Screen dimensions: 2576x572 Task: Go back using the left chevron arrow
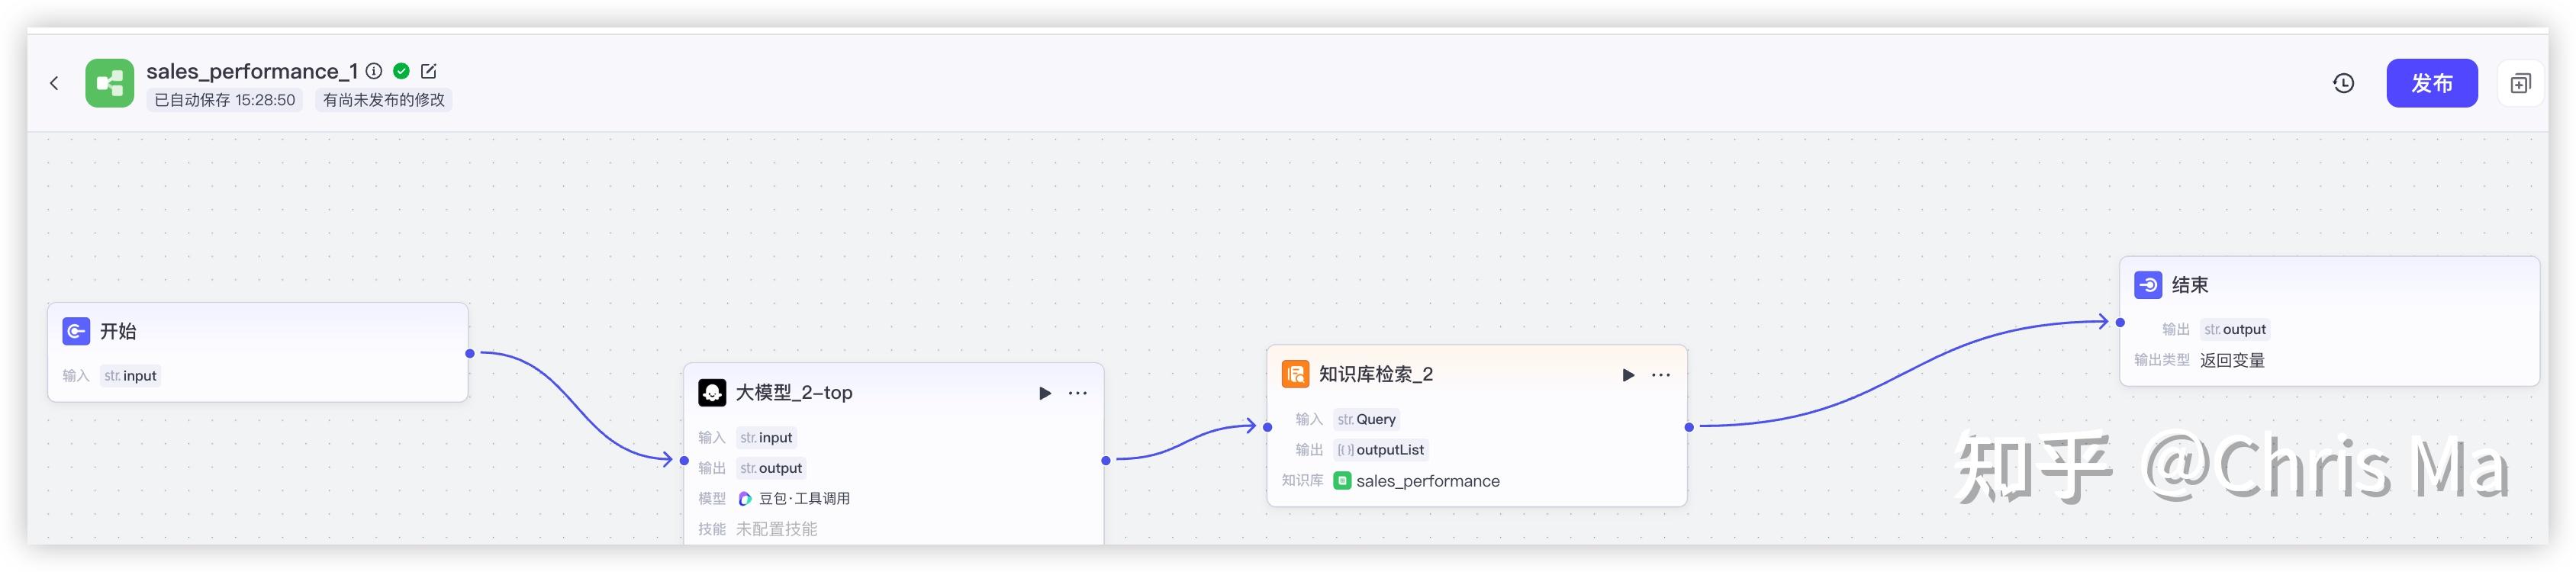click(54, 83)
